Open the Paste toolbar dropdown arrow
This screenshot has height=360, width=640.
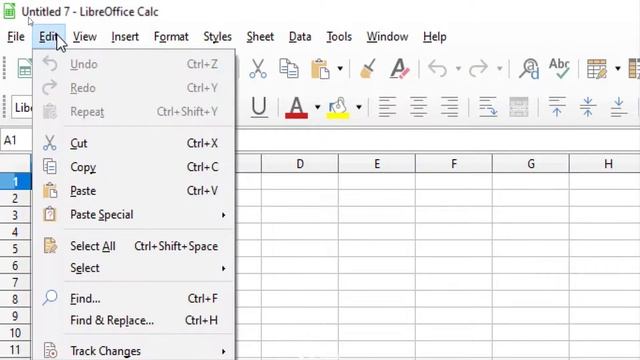point(340,69)
